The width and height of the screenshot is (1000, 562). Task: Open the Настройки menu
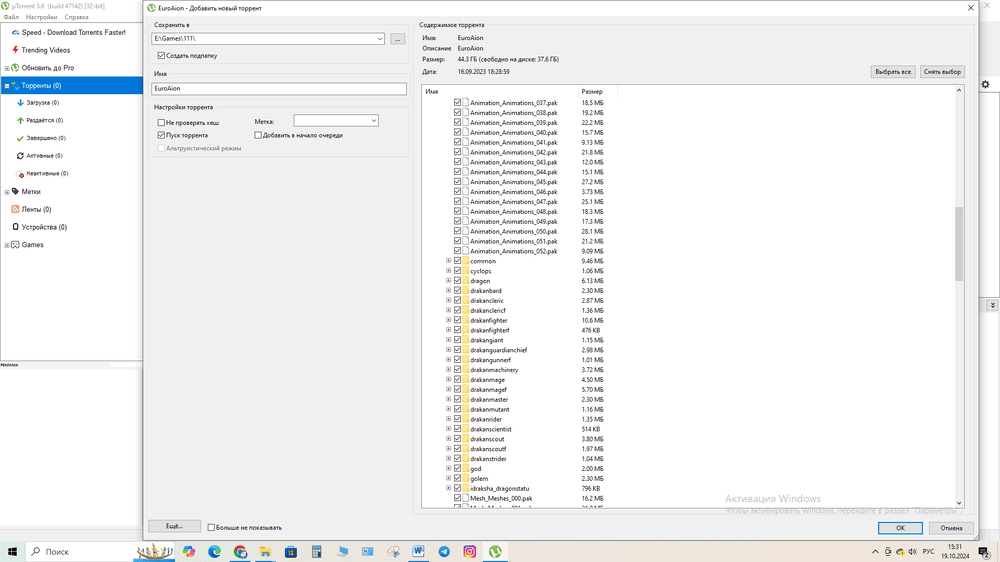[41, 17]
